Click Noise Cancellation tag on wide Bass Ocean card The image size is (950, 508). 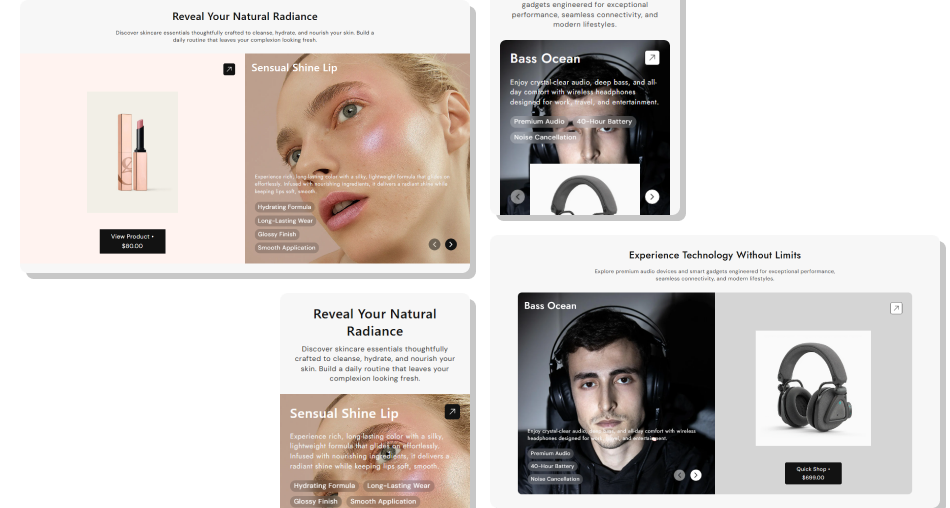(x=555, y=479)
